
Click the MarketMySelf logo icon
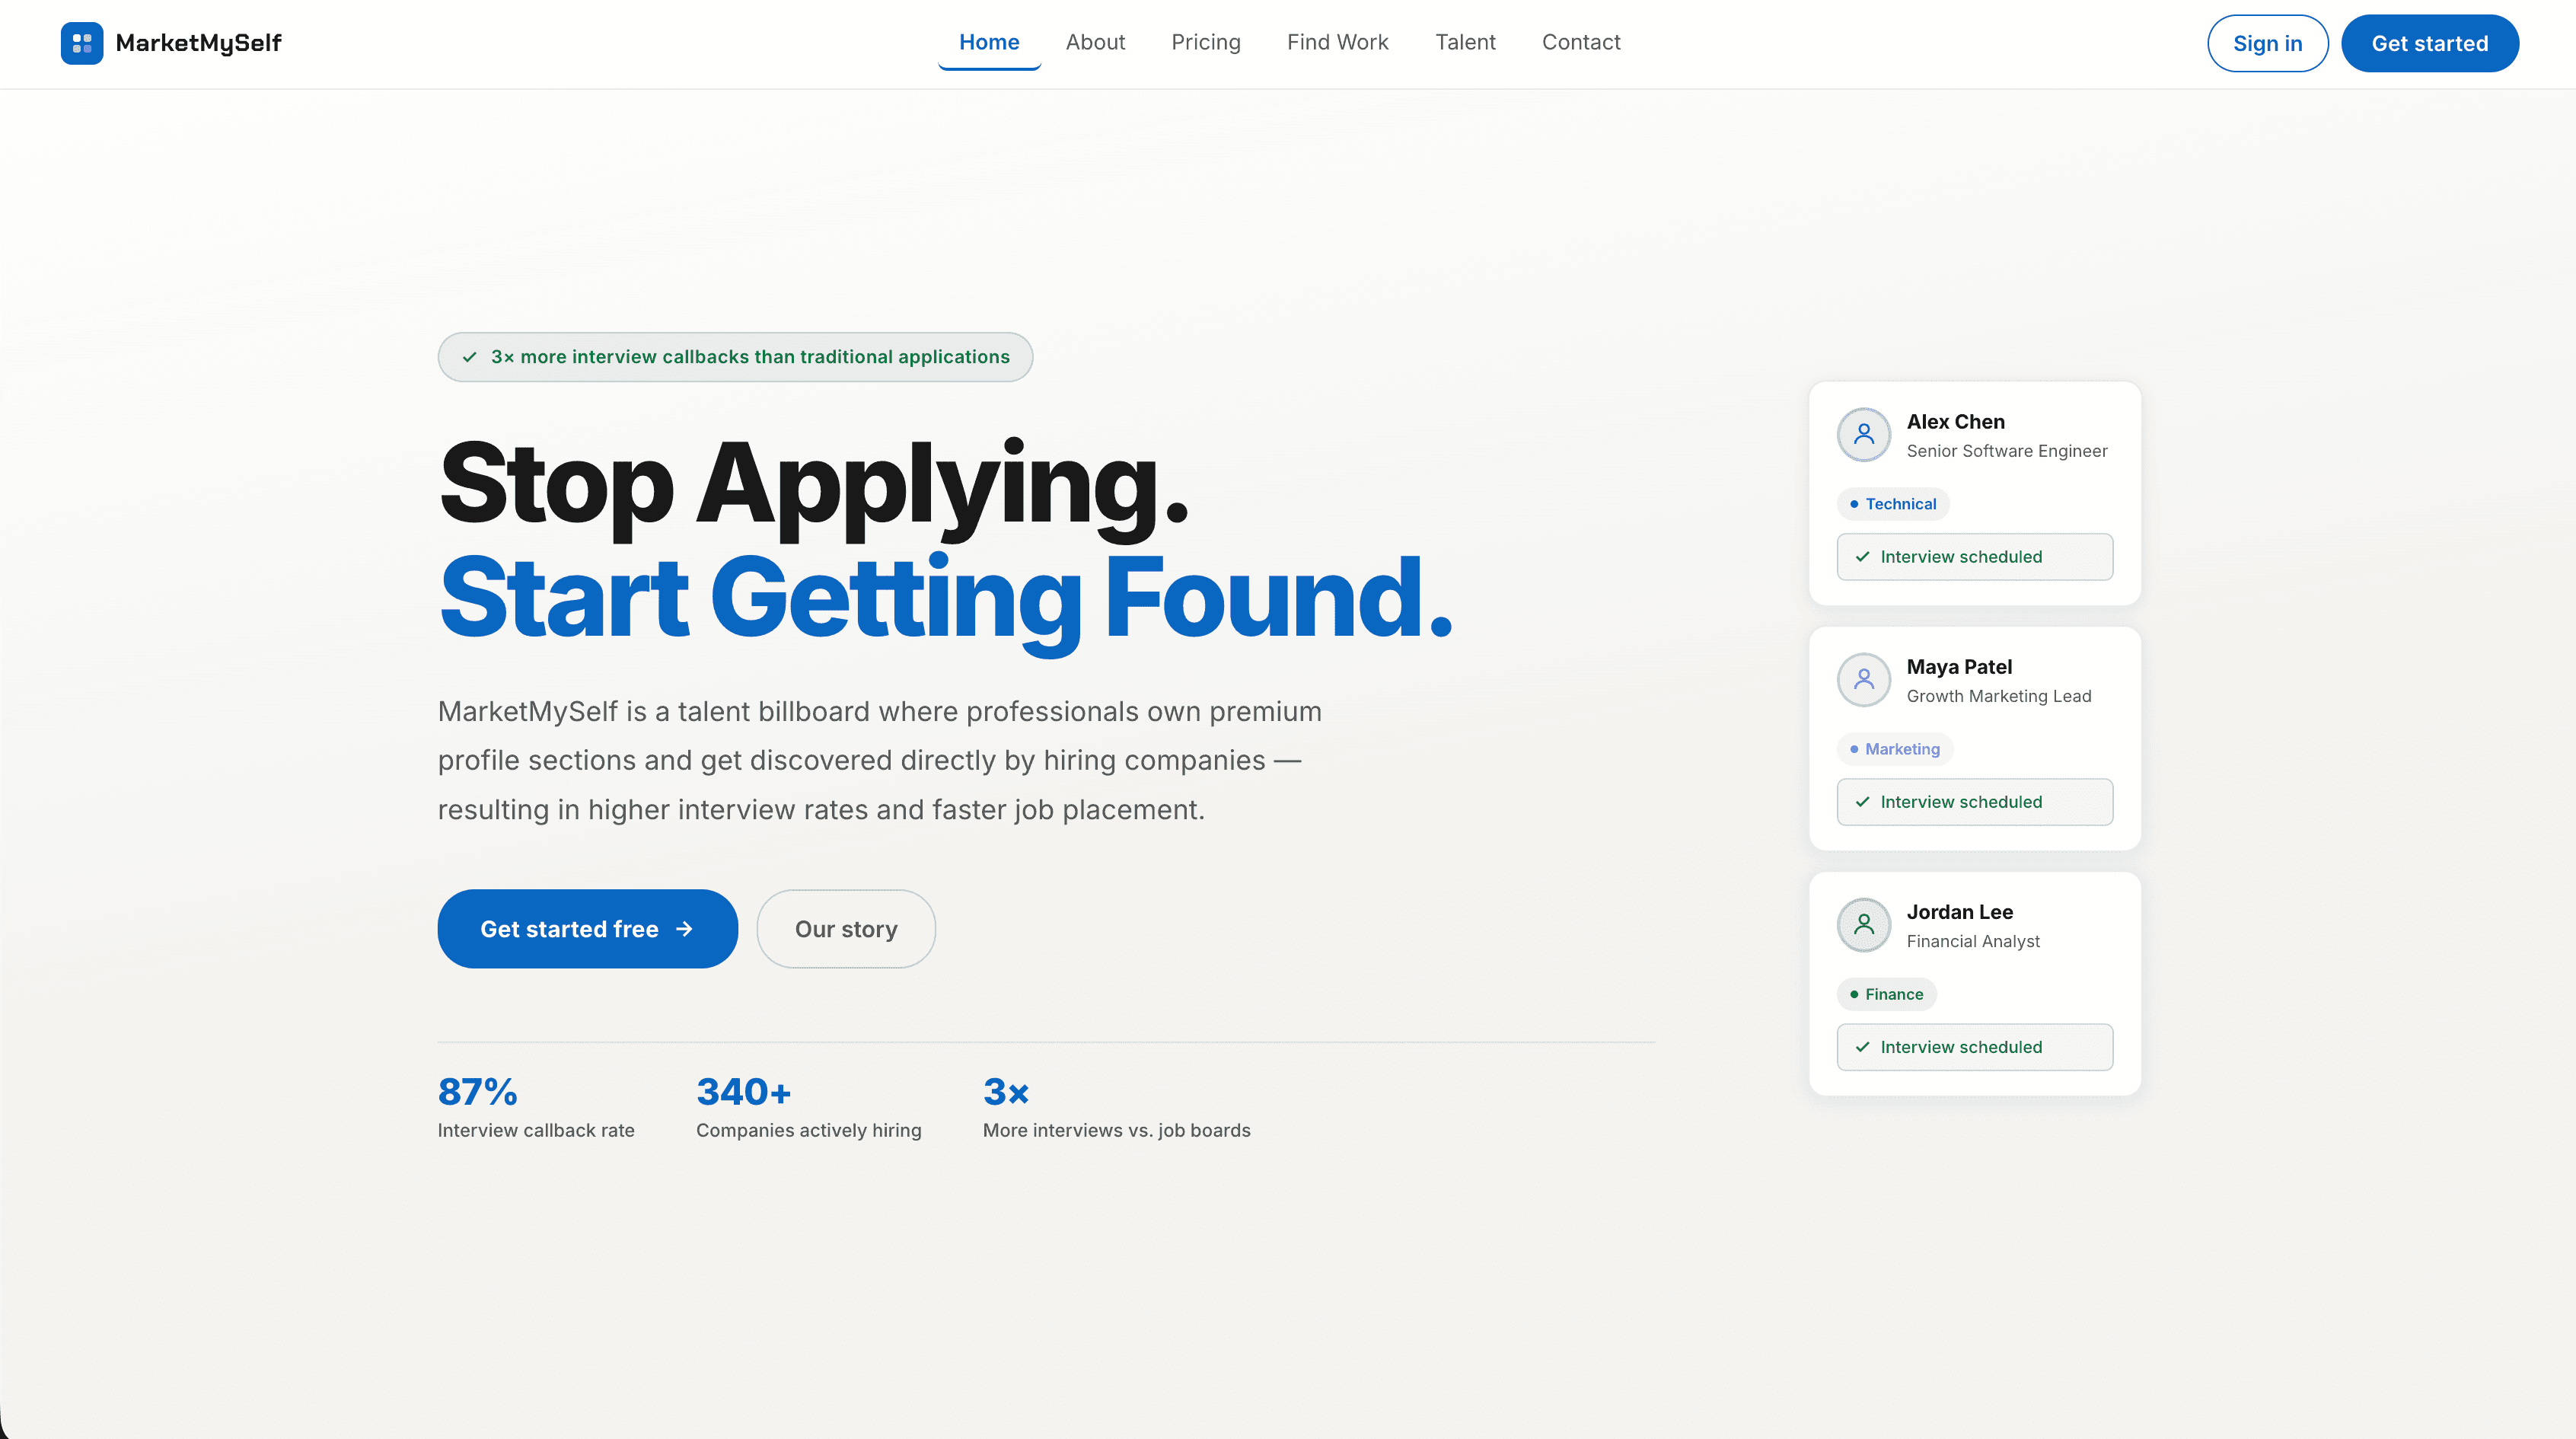[x=82, y=43]
